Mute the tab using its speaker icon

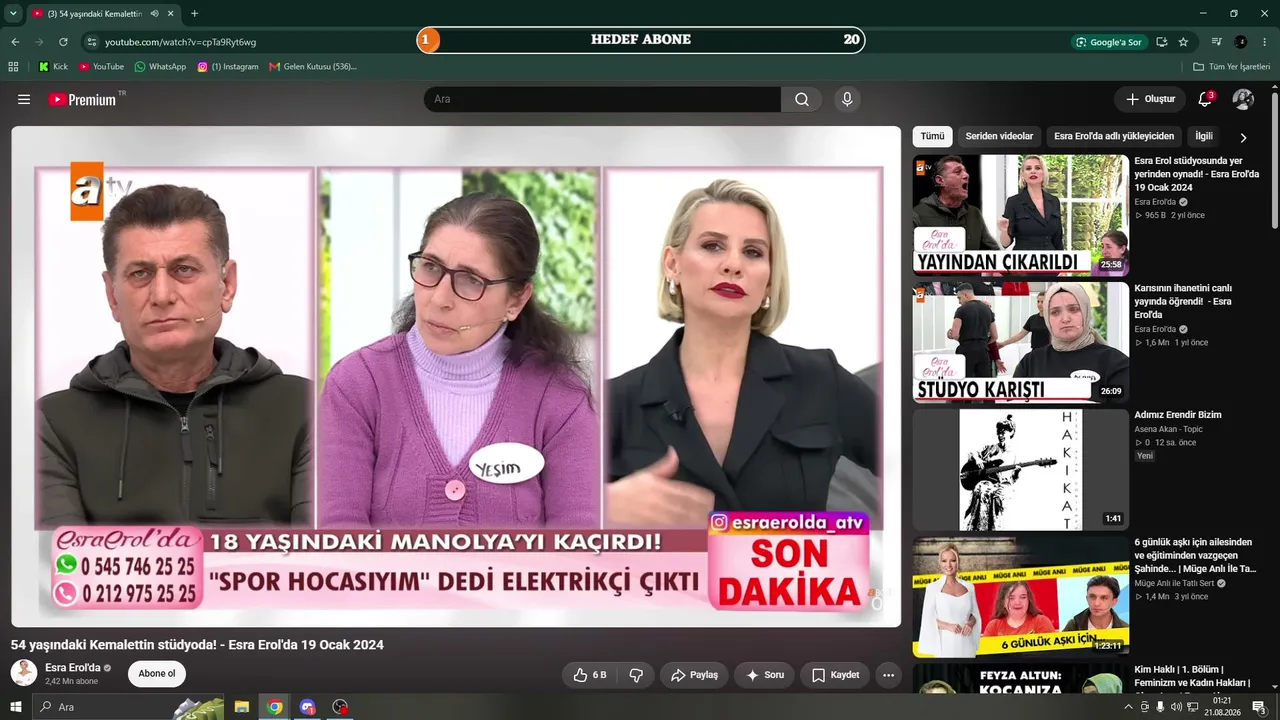154,13
